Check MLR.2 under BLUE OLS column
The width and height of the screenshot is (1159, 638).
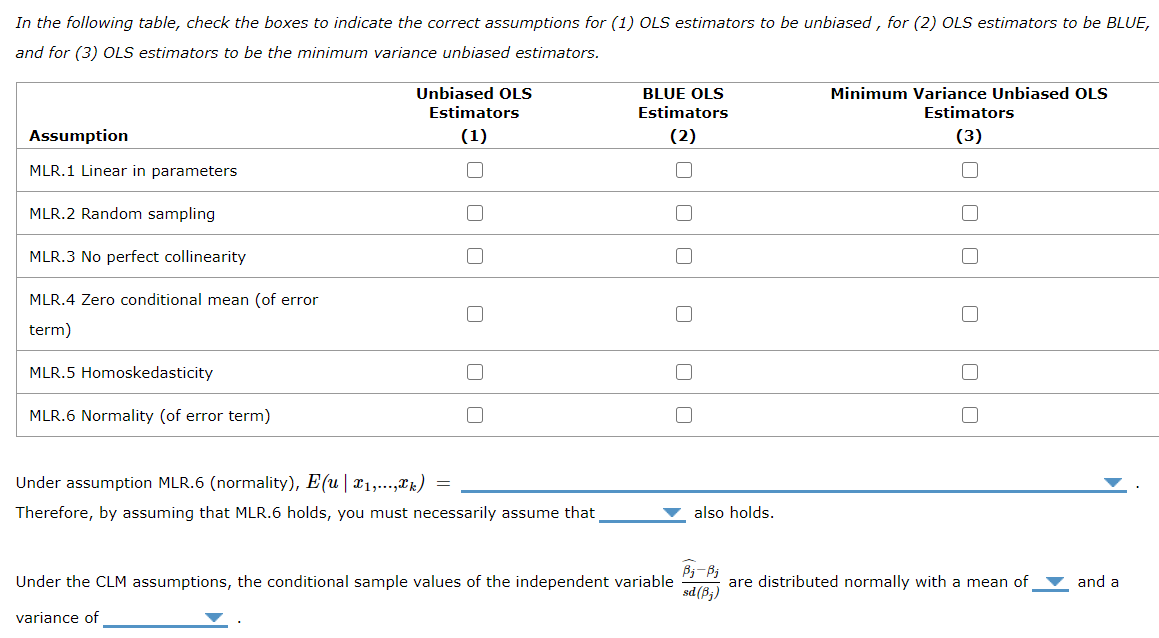683,212
